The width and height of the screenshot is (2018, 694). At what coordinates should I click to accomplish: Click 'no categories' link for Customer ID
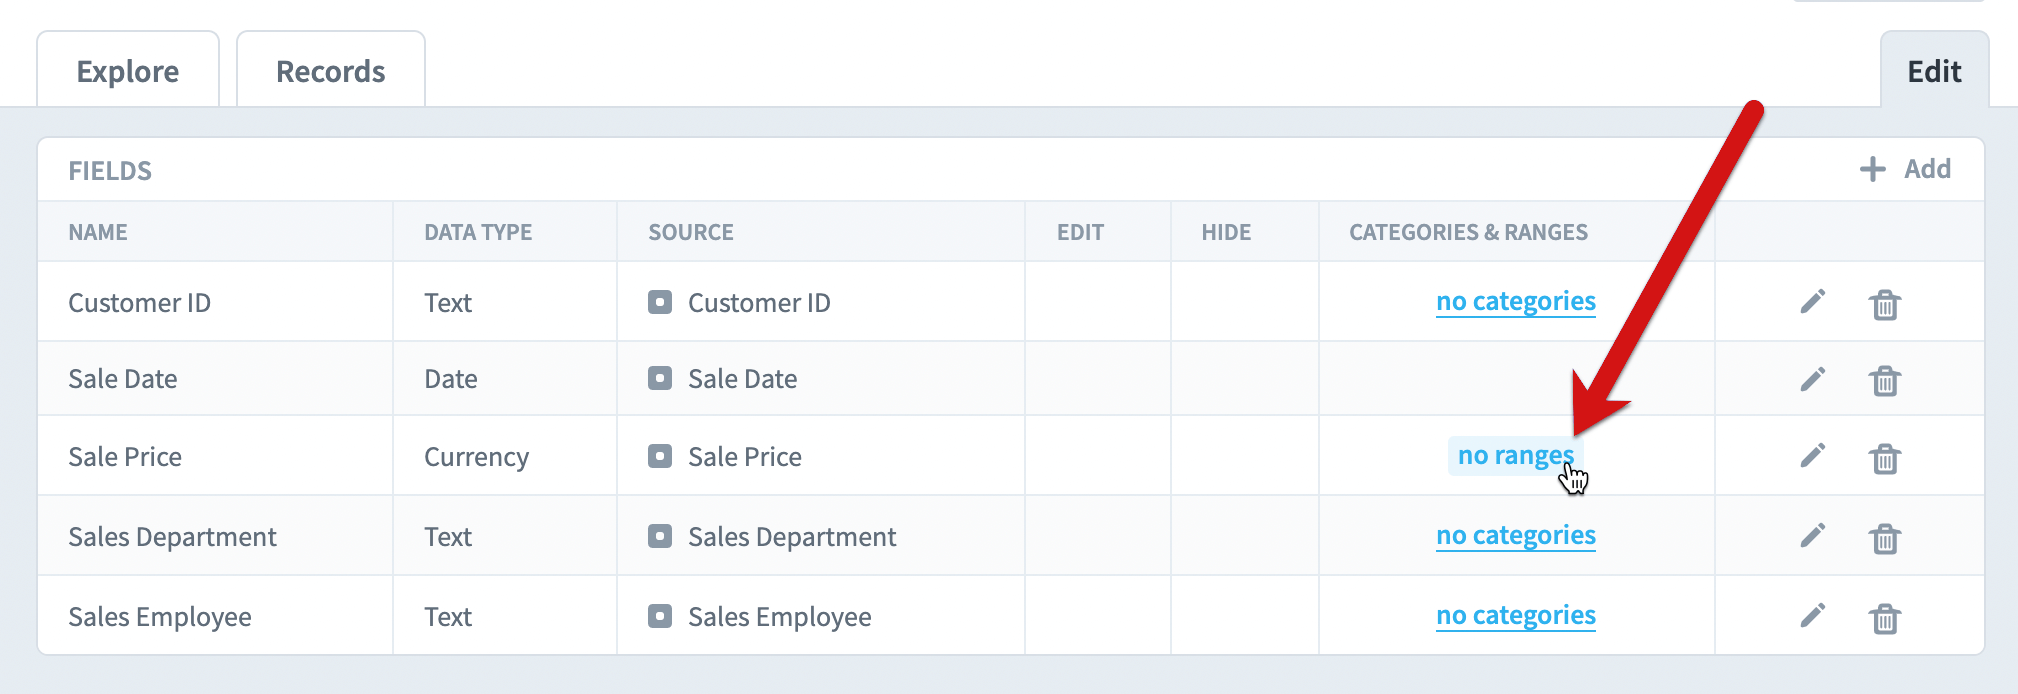pyautogui.click(x=1516, y=301)
